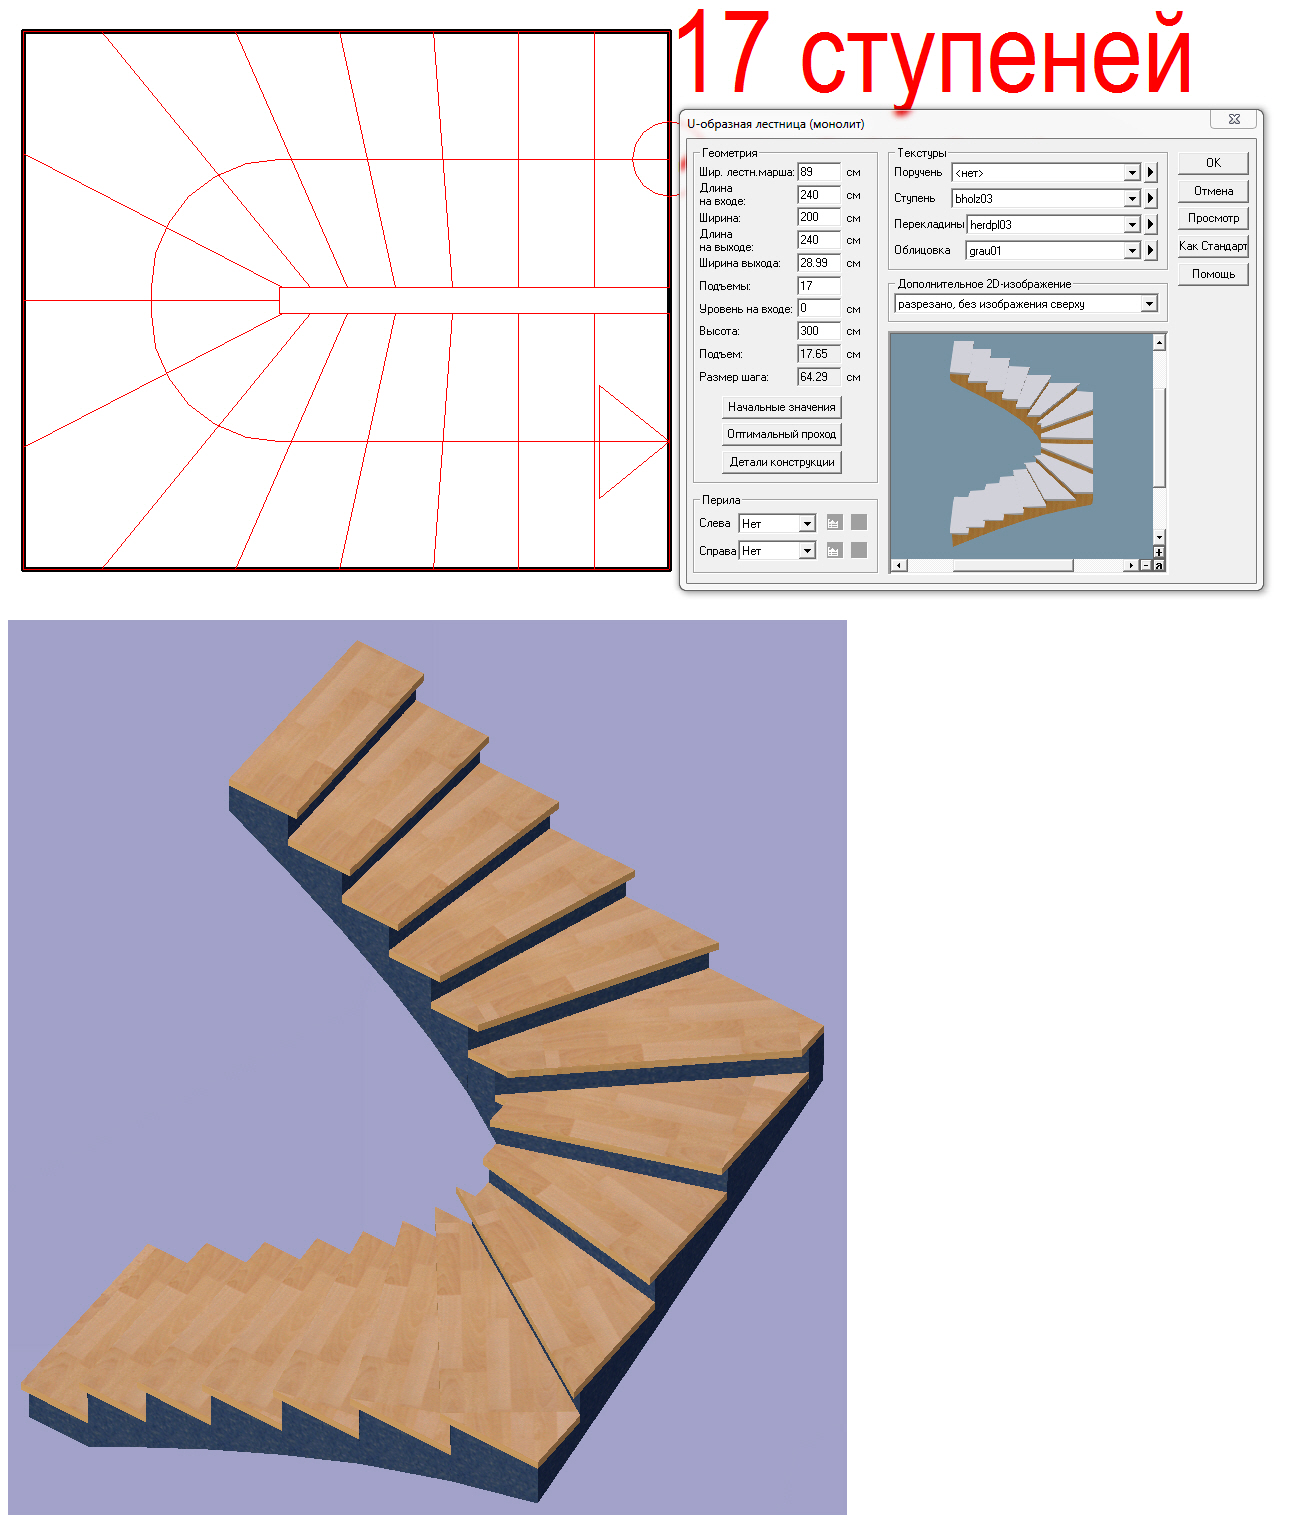Click the gray color swatch for Слева railing
The image size is (1304, 1520).
pos(859,522)
